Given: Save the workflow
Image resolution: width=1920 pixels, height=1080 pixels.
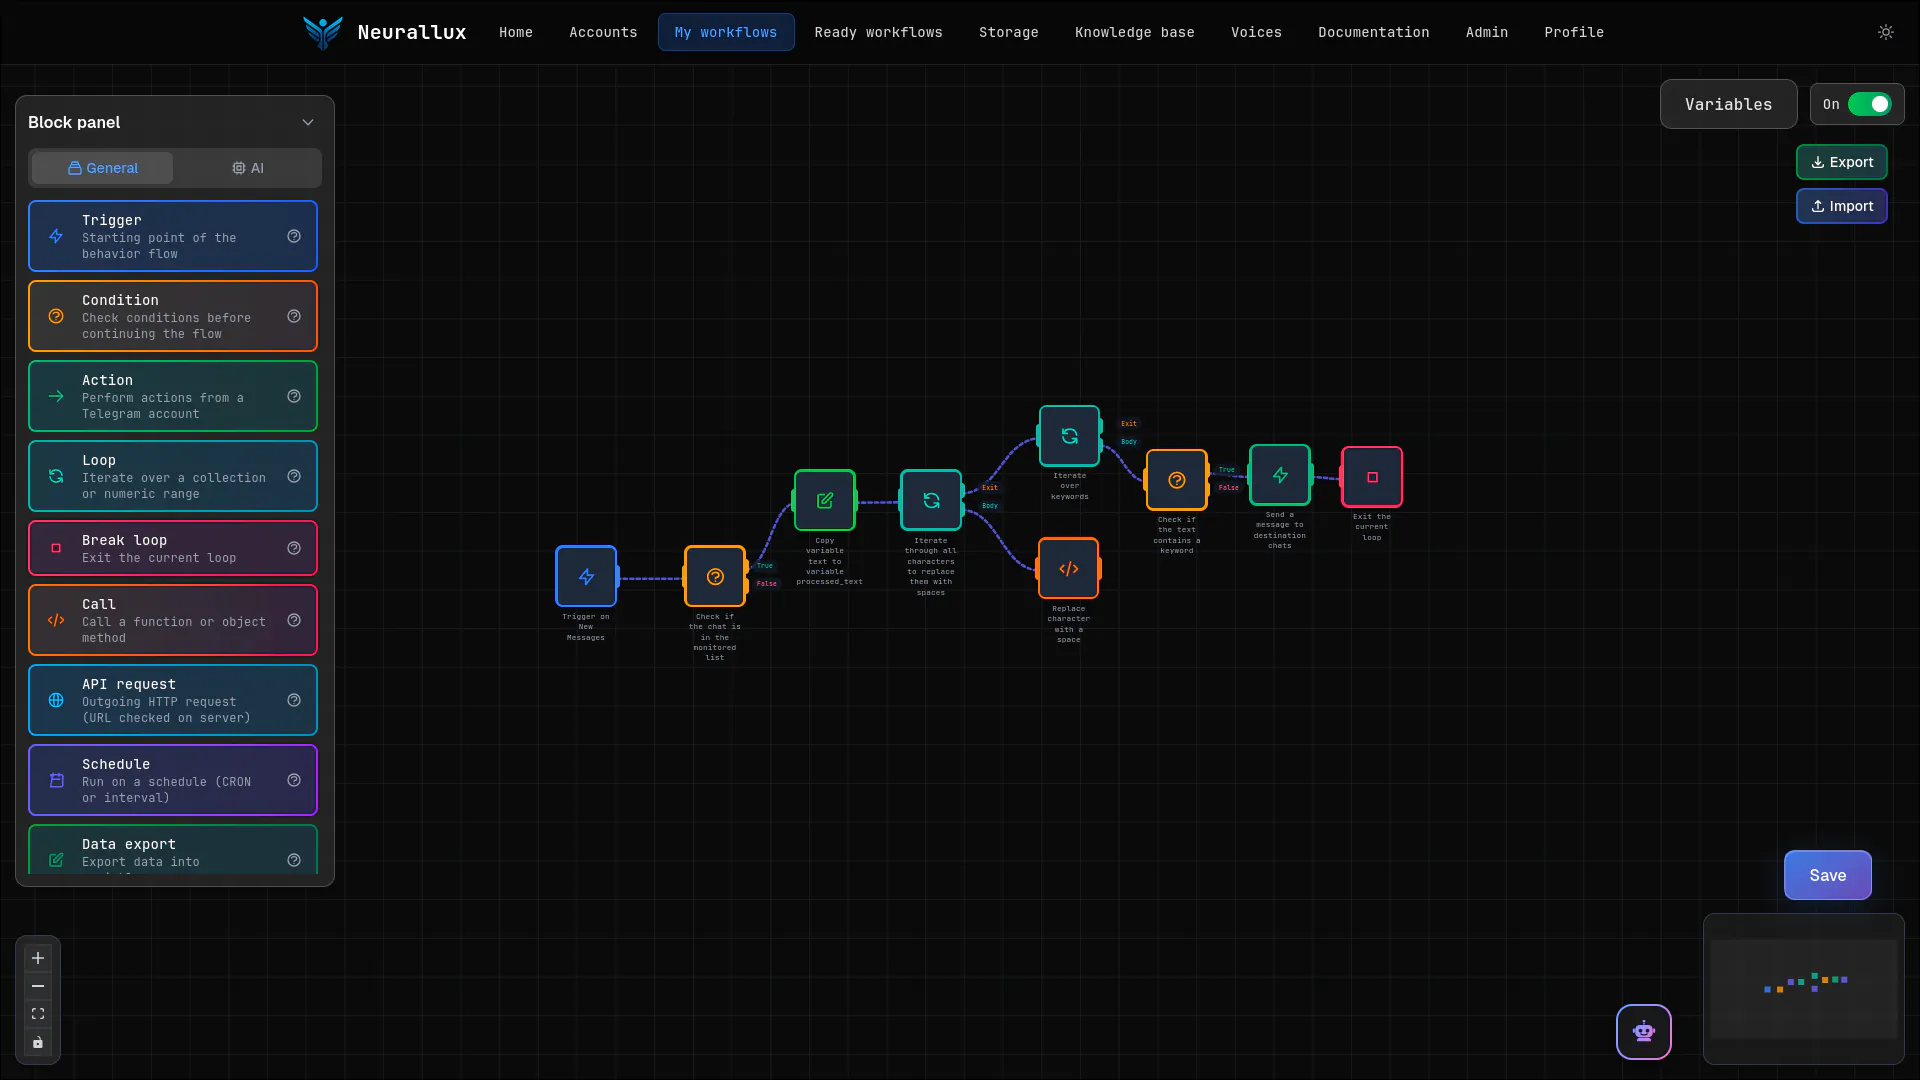Looking at the screenshot, I should point(1827,875).
